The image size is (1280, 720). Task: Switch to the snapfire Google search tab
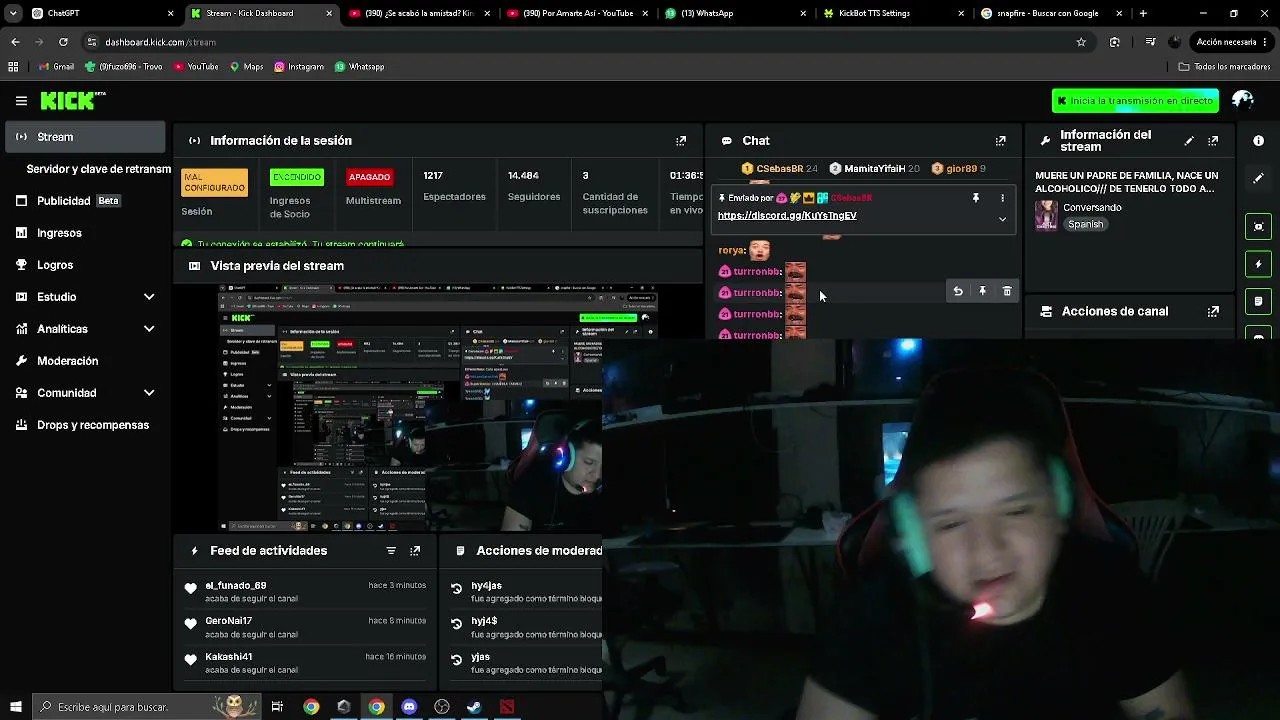coord(1050,14)
